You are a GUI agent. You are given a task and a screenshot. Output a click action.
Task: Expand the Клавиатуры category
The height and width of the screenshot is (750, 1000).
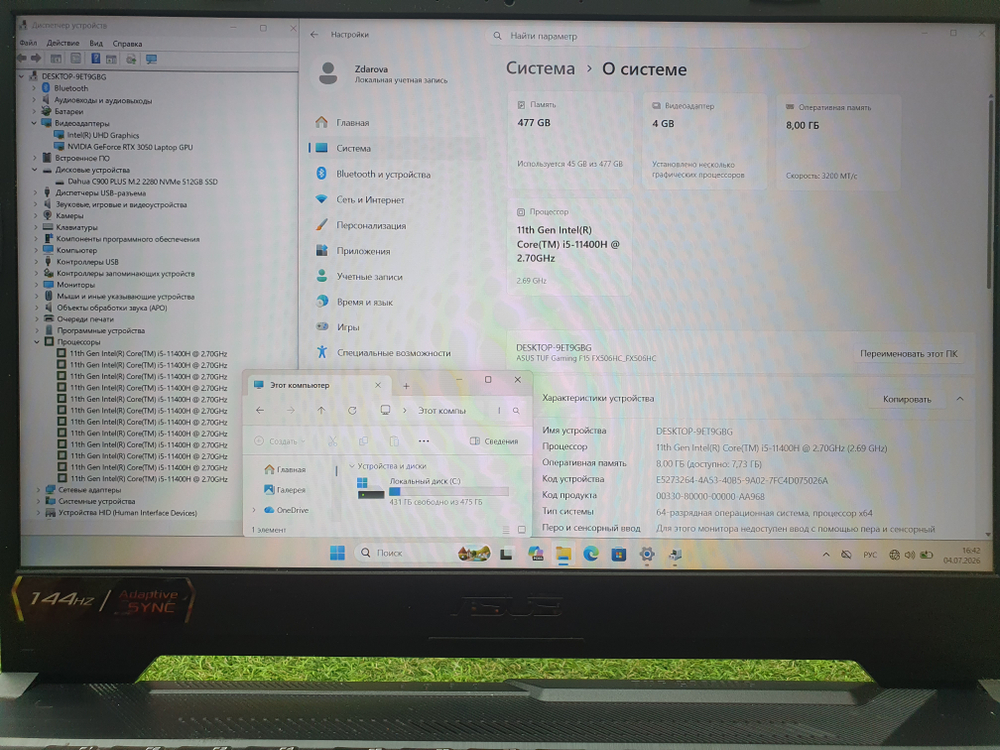tap(35, 227)
